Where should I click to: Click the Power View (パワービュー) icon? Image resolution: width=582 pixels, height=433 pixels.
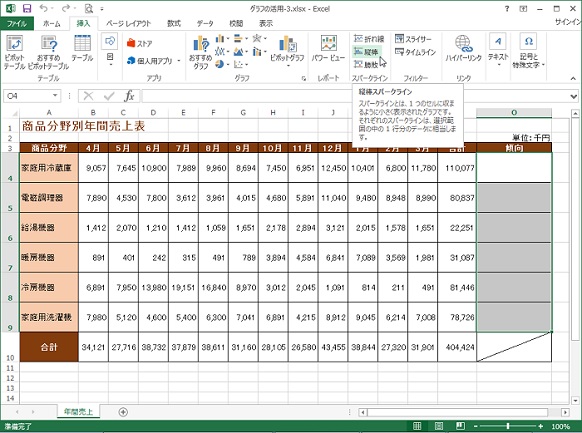pyautogui.click(x=328, y=48)
